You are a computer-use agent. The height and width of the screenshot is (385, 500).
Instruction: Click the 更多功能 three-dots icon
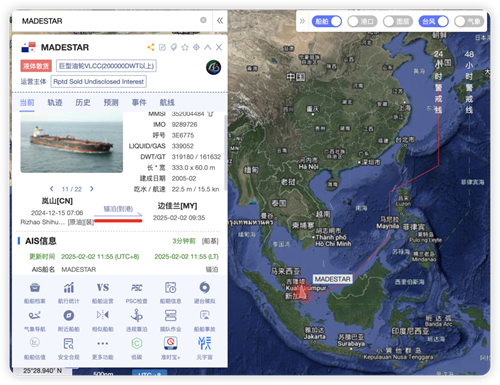[103, 343]
